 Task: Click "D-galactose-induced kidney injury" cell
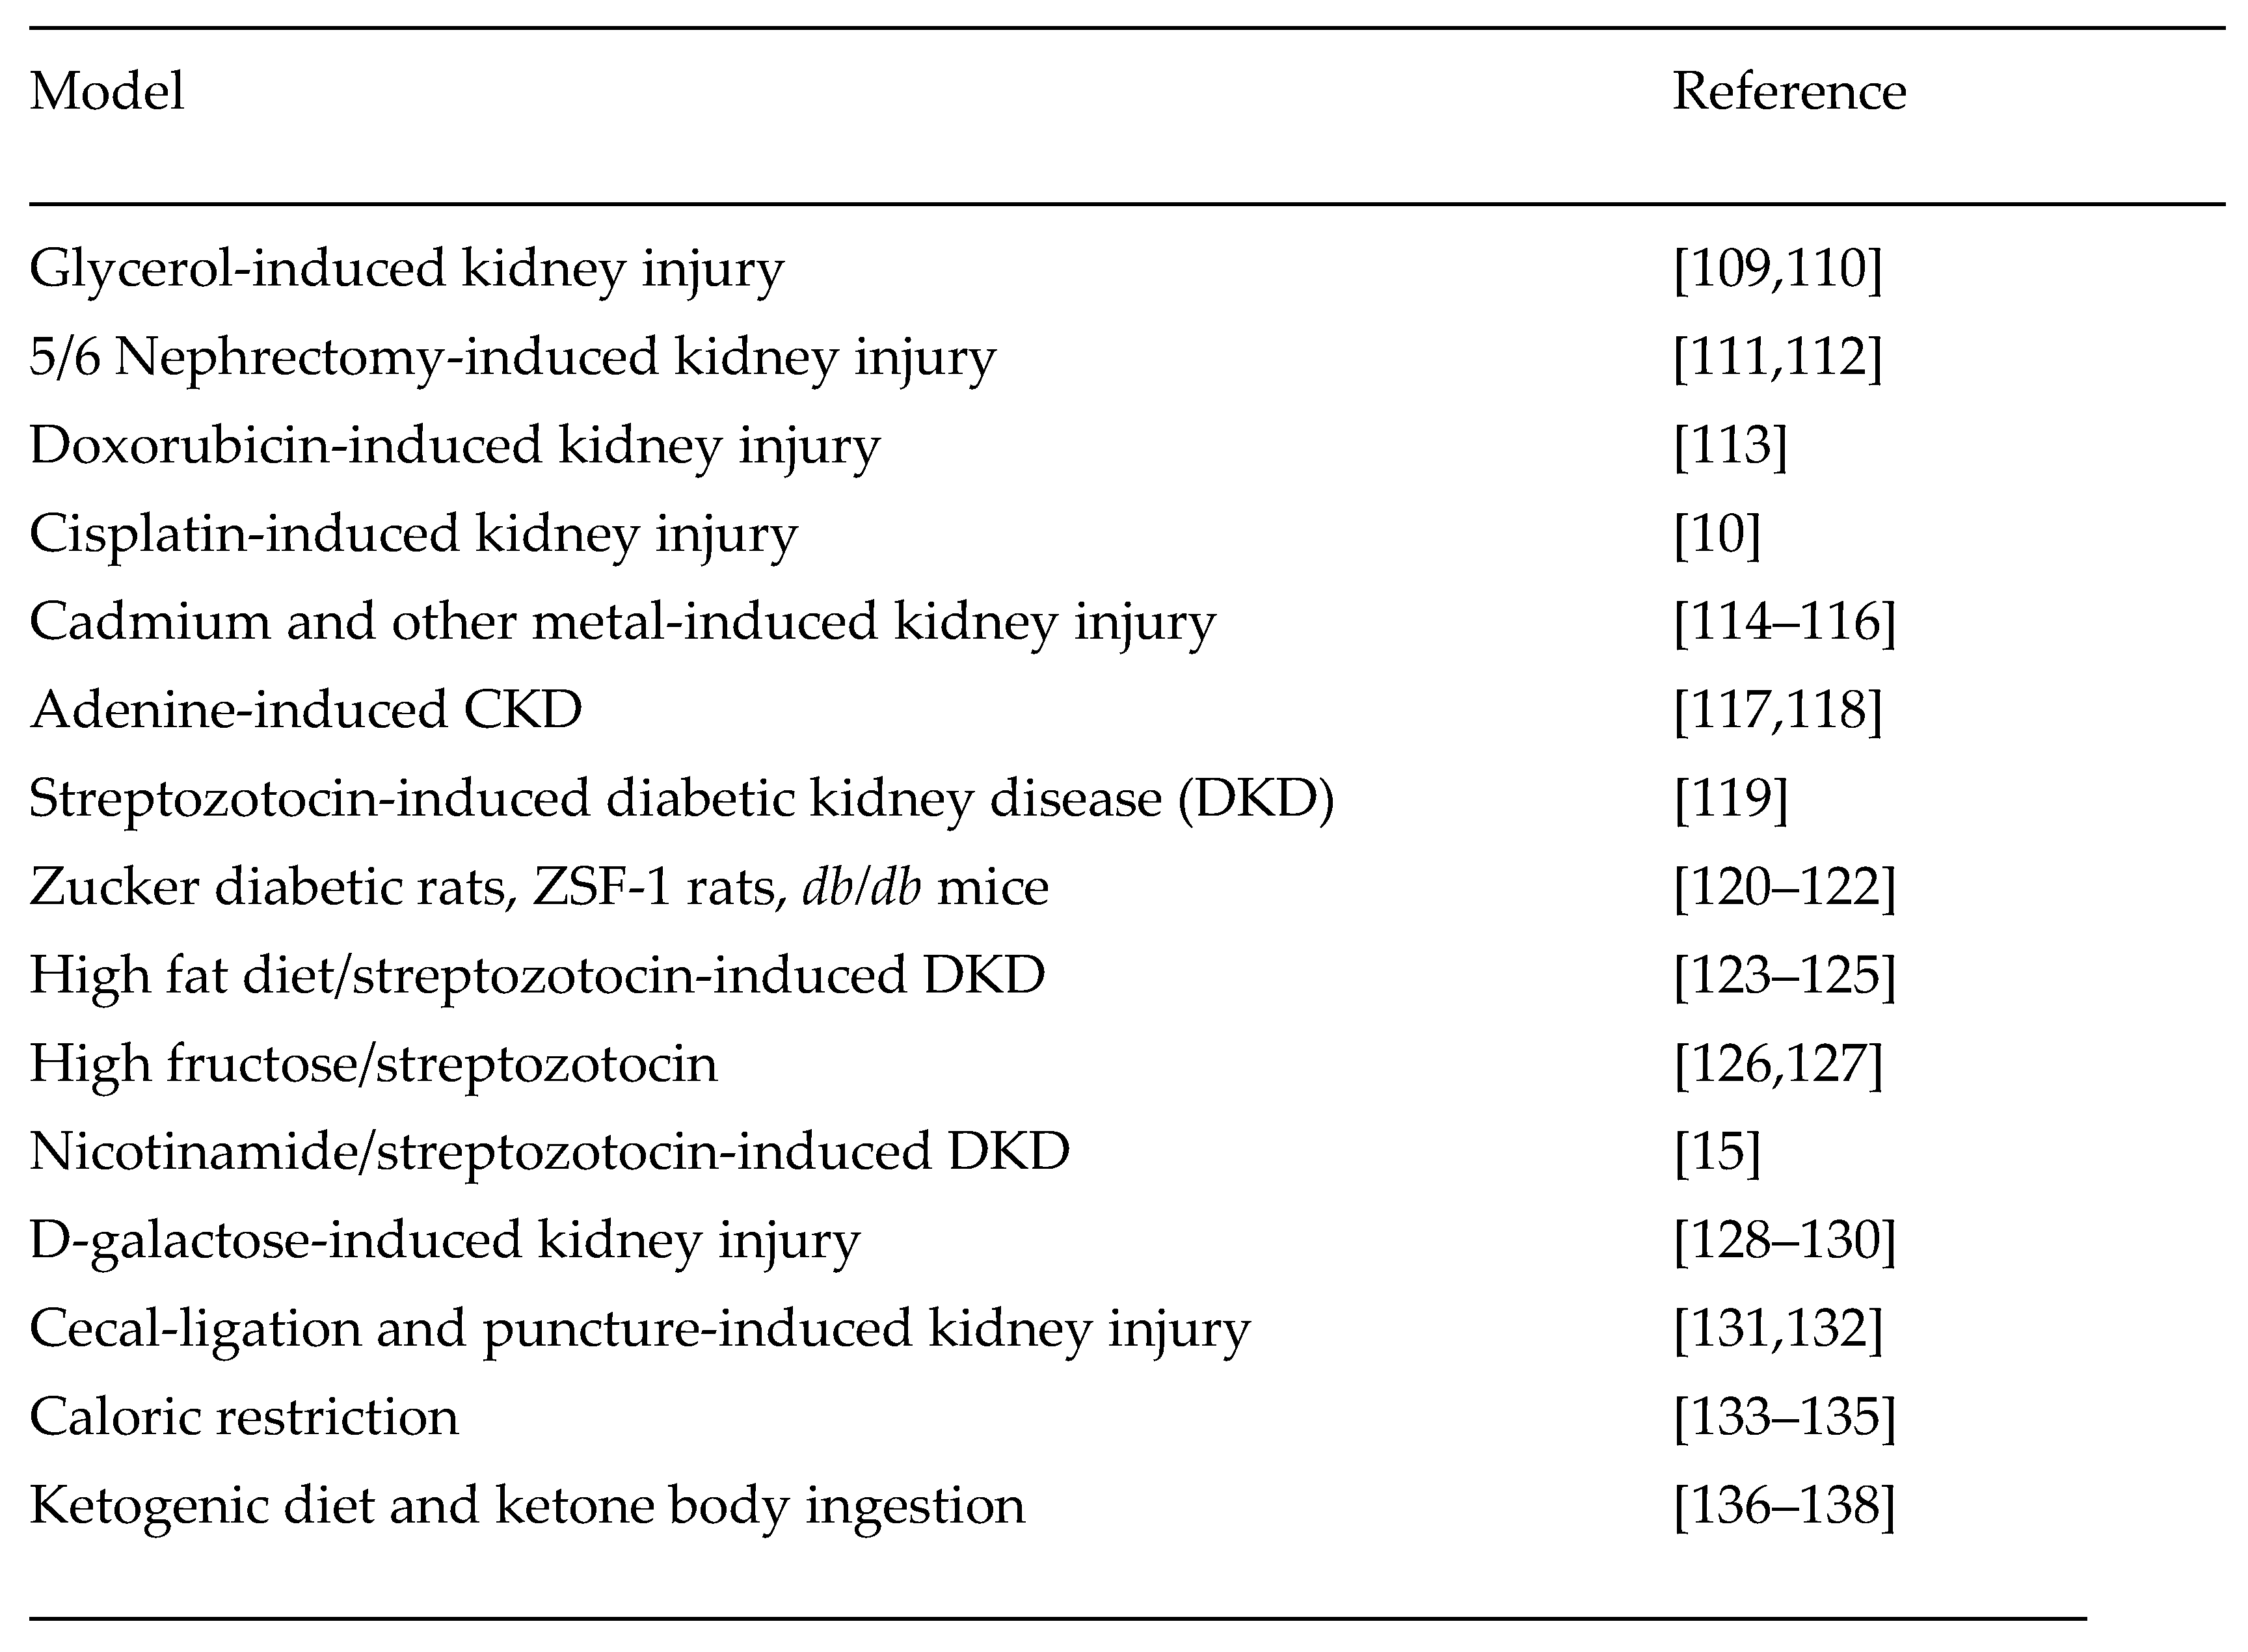tap(444, 1240)
